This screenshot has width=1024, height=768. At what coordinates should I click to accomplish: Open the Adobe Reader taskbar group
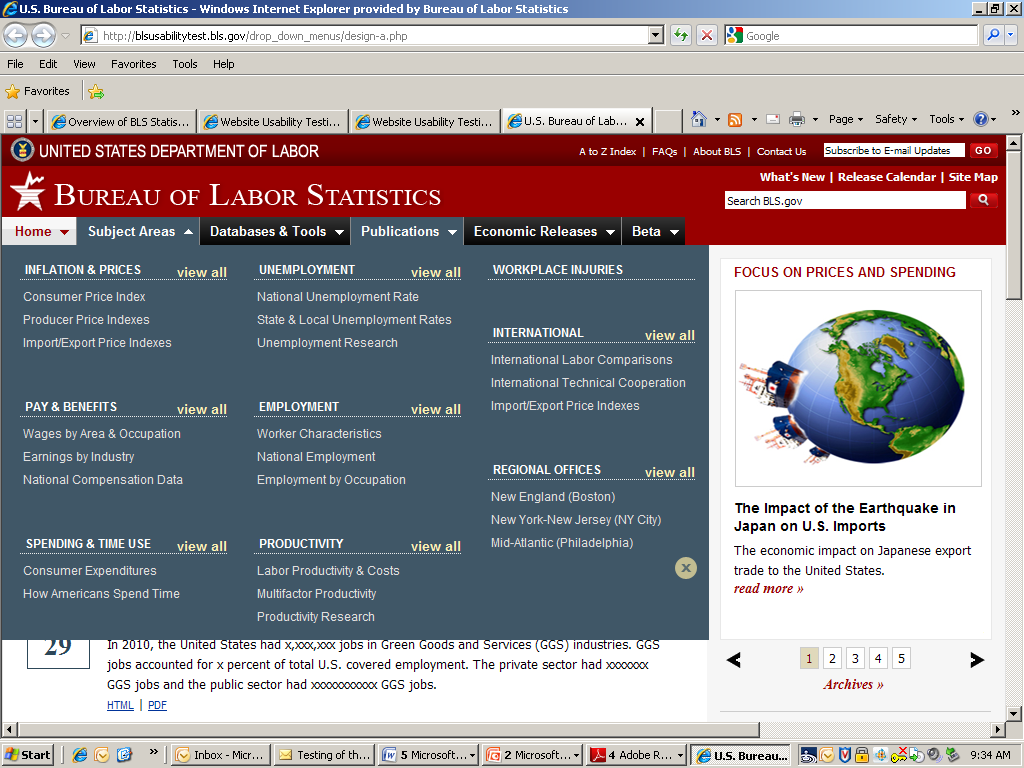(636, 755)
